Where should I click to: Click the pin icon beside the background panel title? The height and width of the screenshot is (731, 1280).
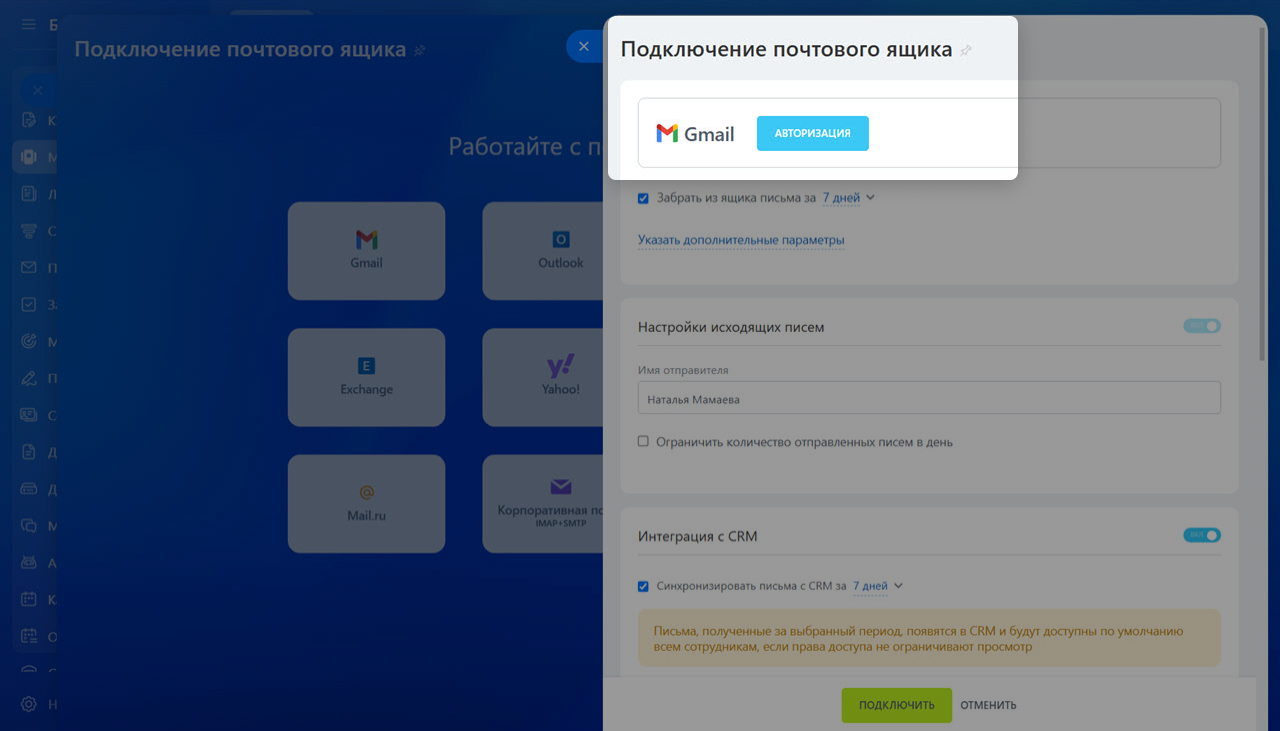click(x=420, y=50)
